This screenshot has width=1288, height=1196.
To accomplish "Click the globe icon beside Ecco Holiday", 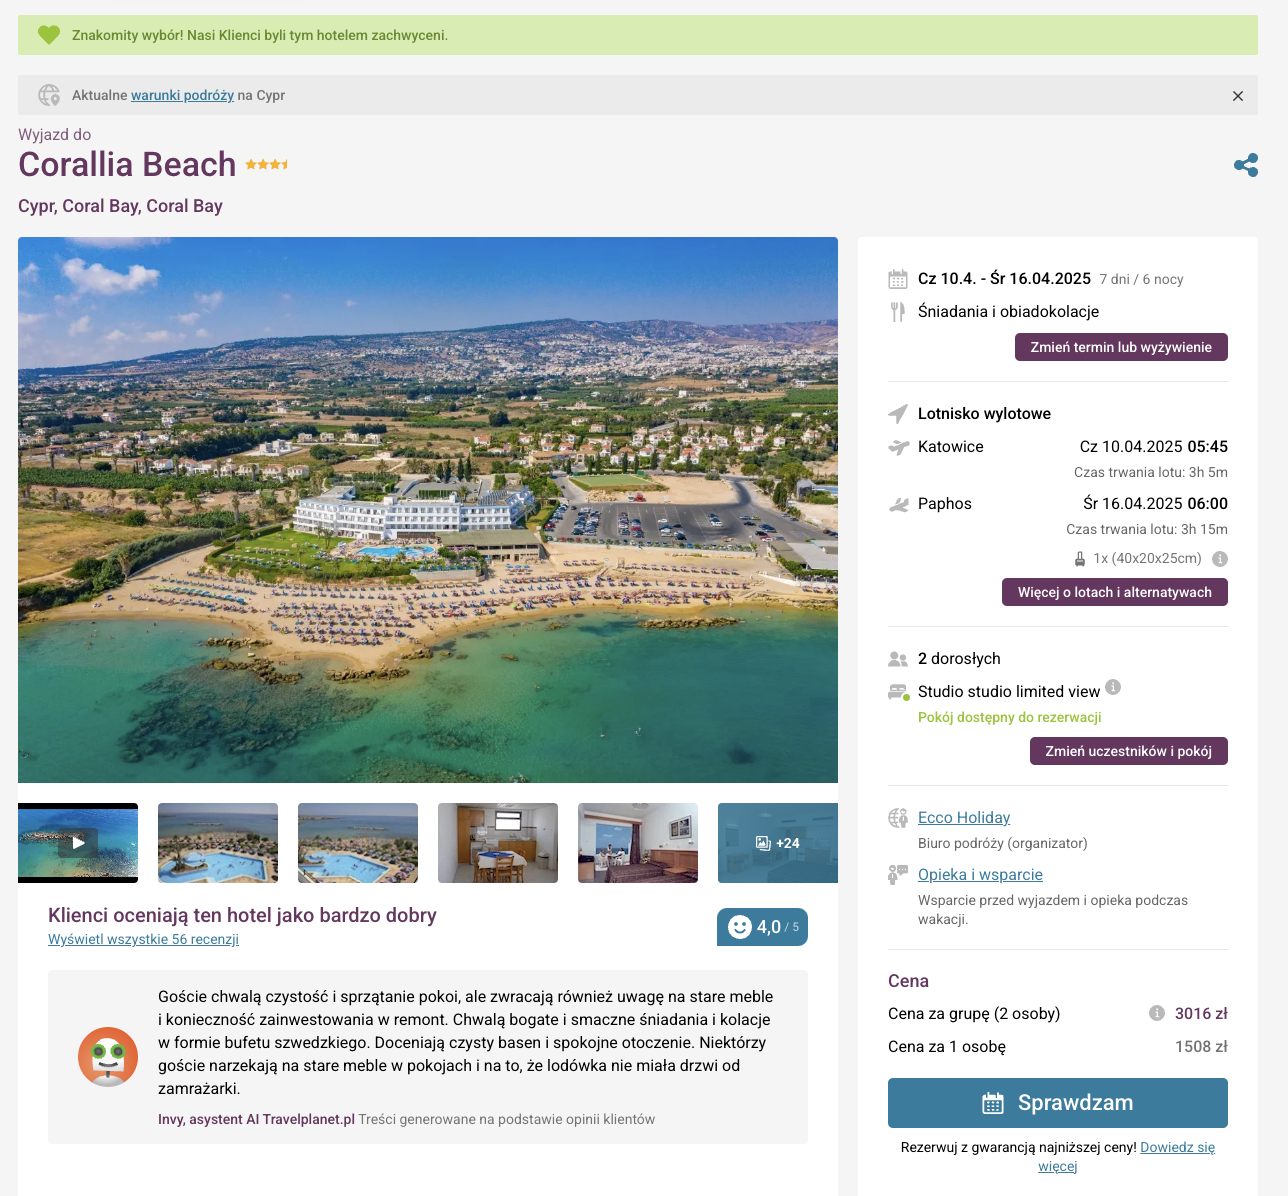I will pyautogui.click(x=898, y=818).
